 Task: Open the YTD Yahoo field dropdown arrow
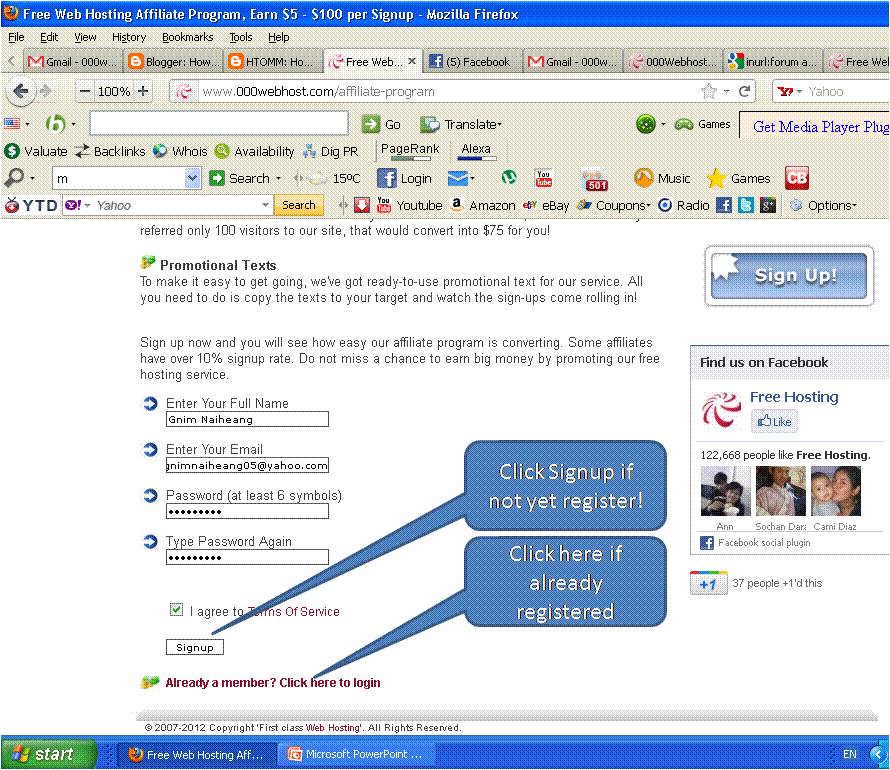tap(265, 205)
